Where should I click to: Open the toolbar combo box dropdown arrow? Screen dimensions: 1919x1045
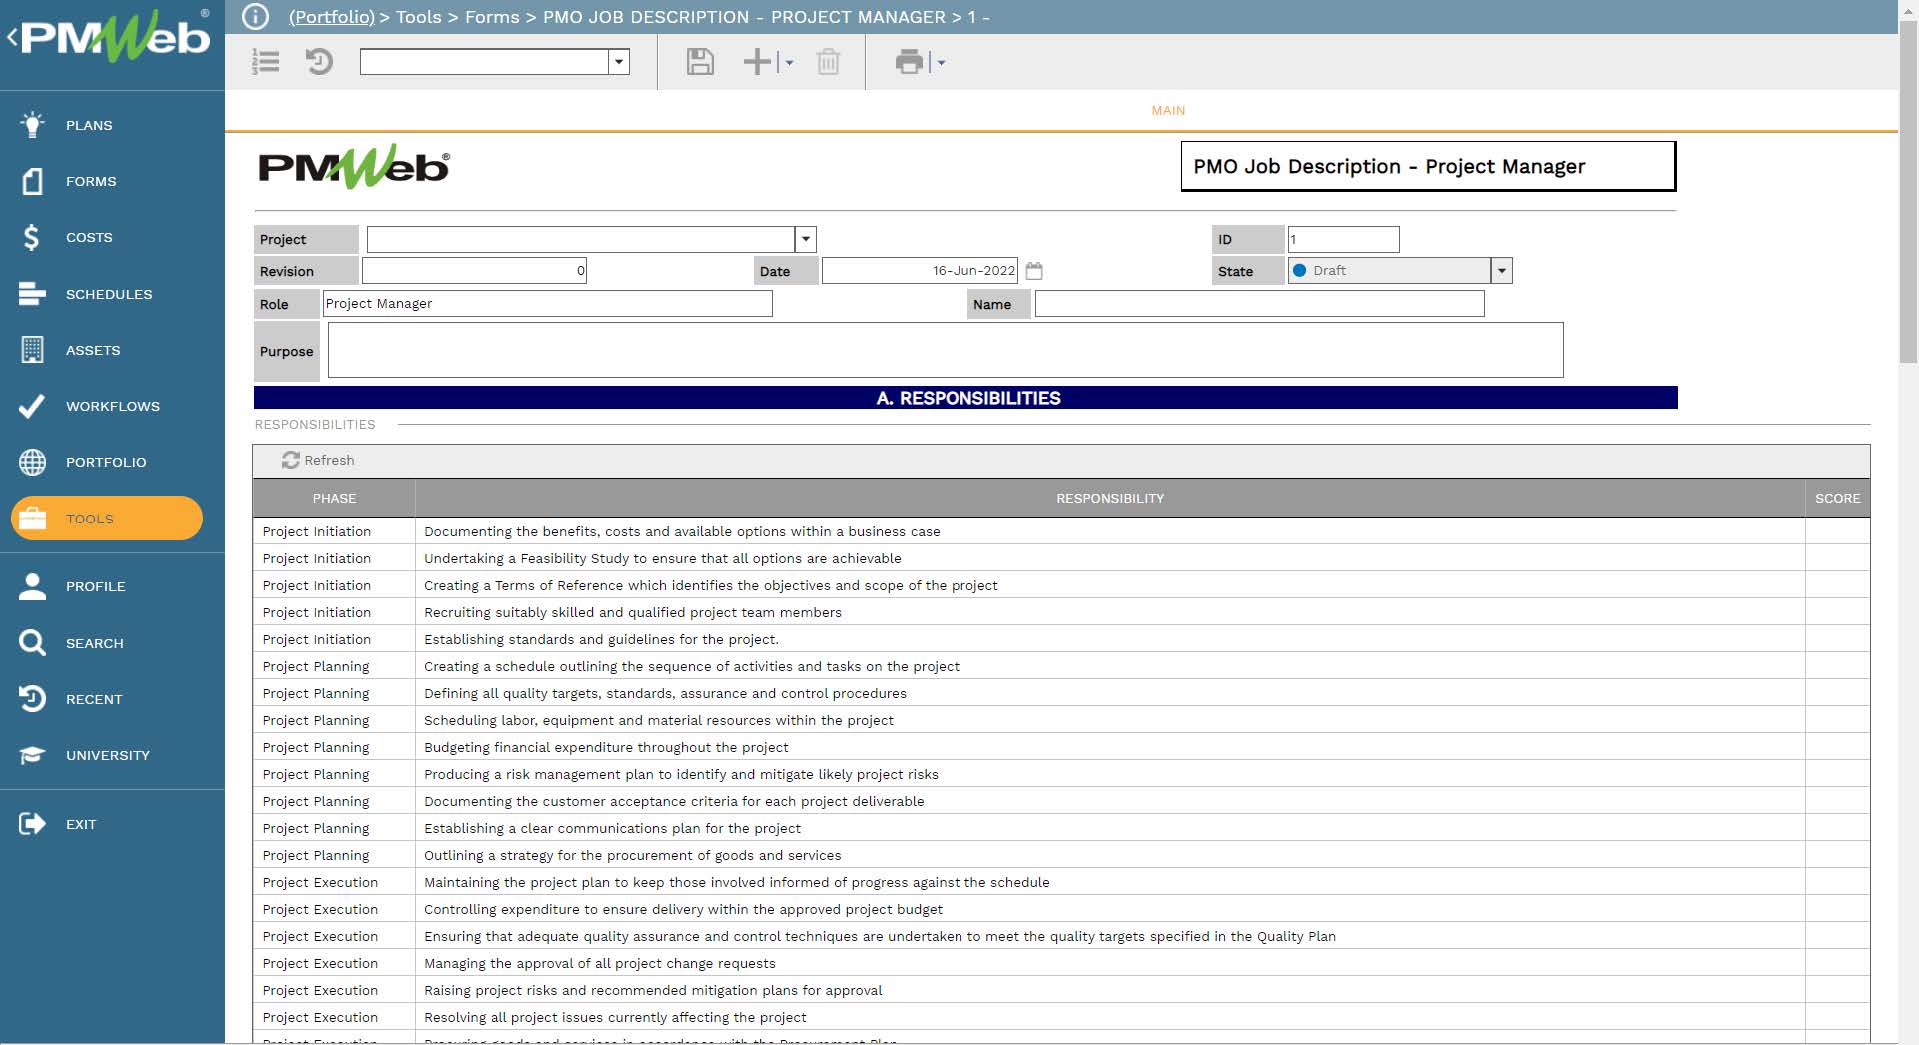[619, 62]
